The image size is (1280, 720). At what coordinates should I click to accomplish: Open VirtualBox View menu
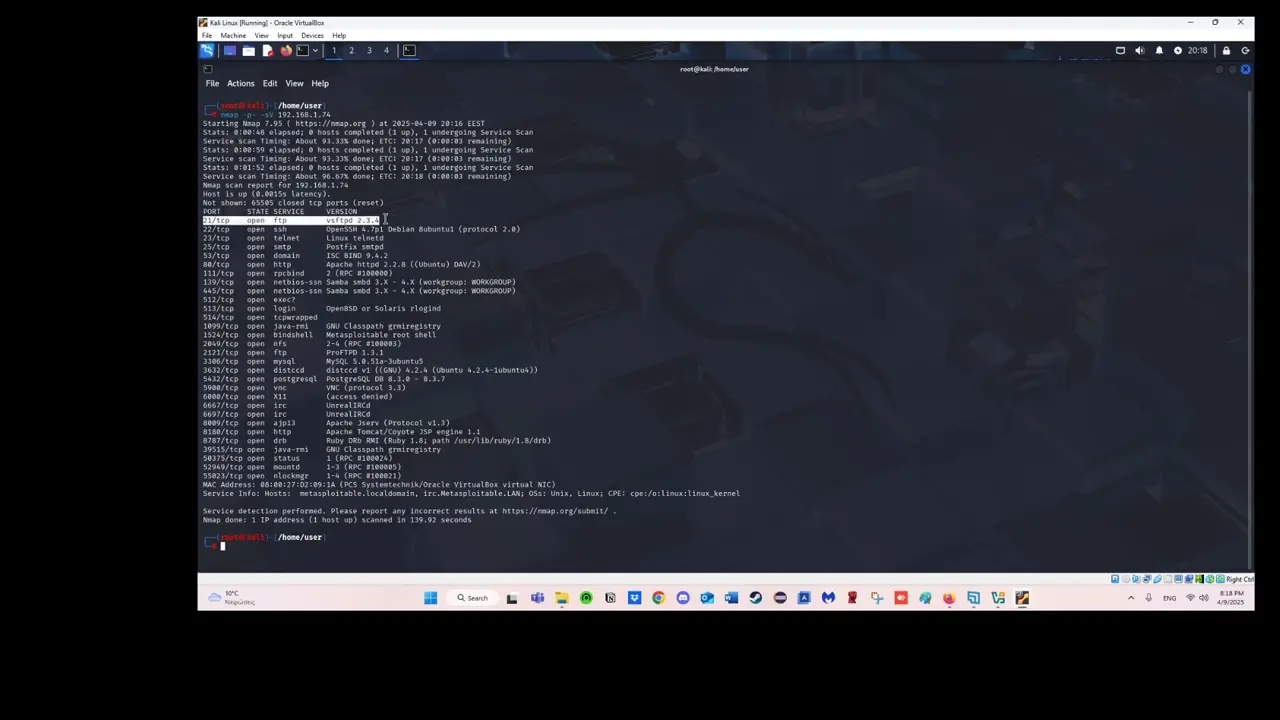point(261,35)
